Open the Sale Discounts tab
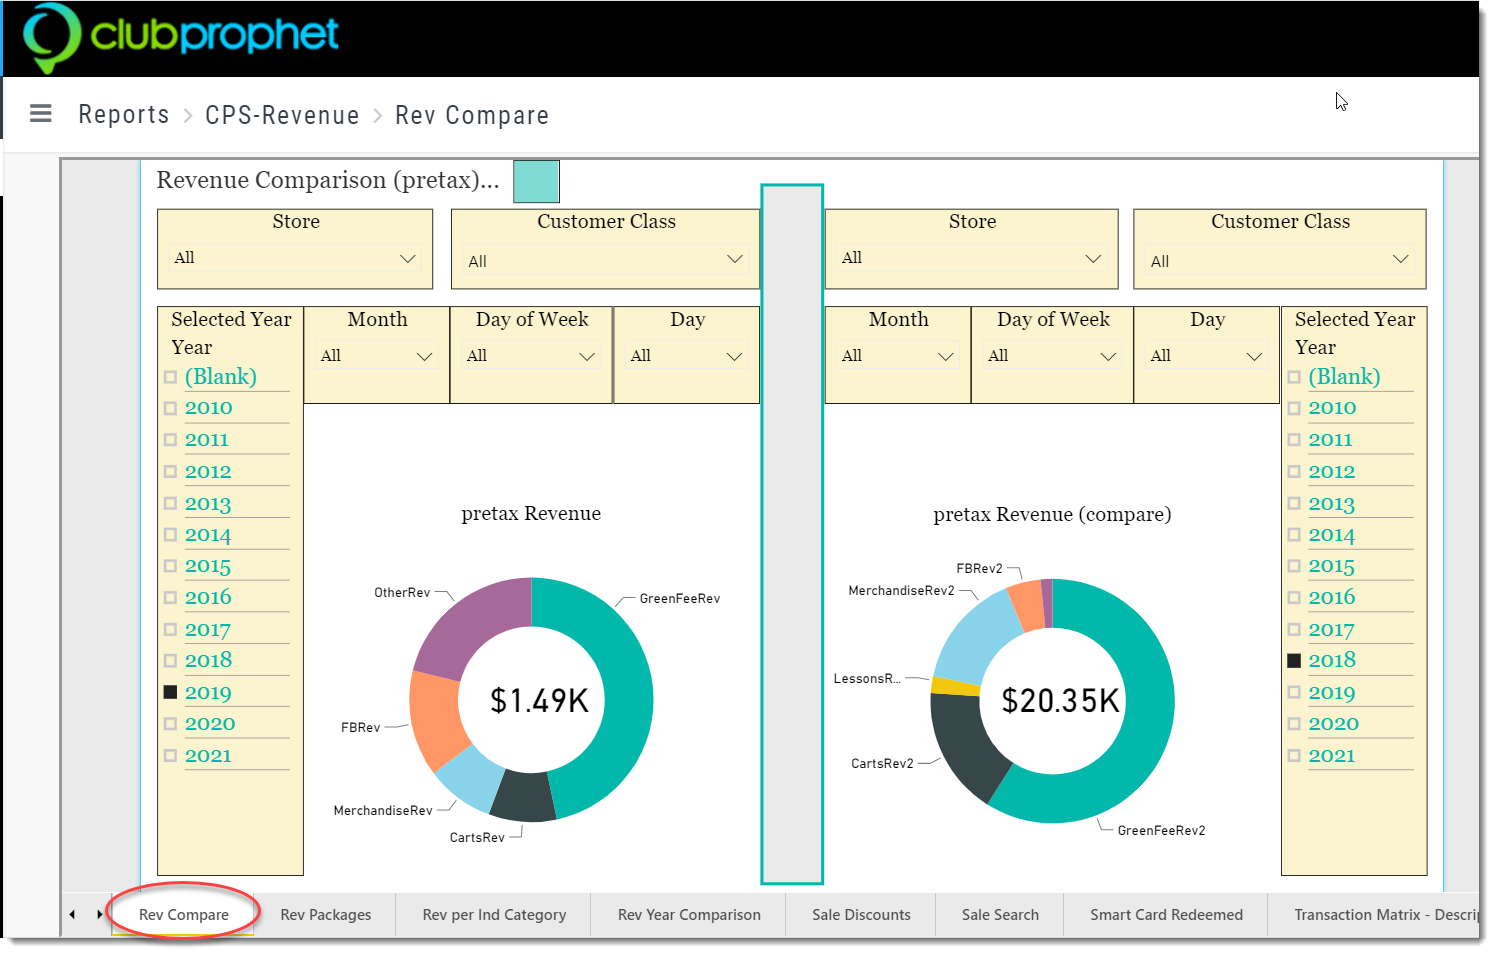Viewport: 1494px width, 953px height. coord(861,915)
